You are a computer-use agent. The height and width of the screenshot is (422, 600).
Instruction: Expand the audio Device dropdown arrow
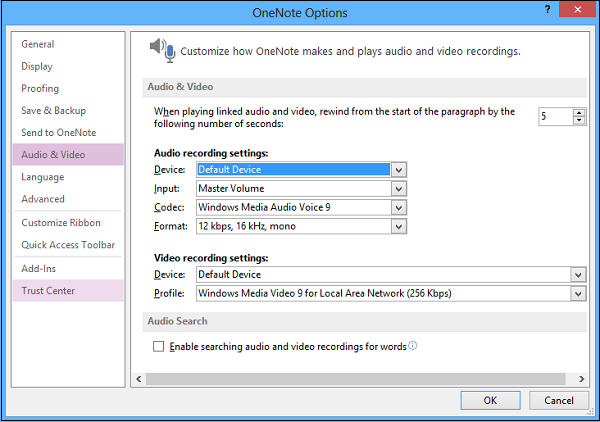click(399, 169)
